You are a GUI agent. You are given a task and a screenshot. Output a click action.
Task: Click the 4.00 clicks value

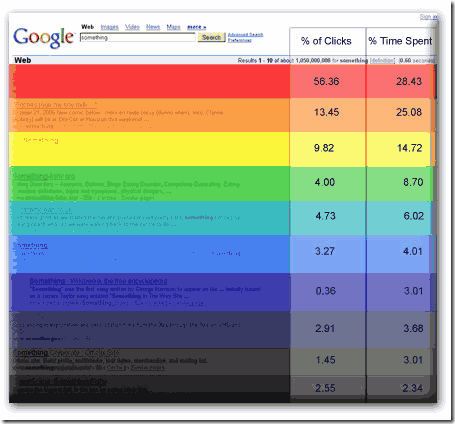(x=325, y=182)
